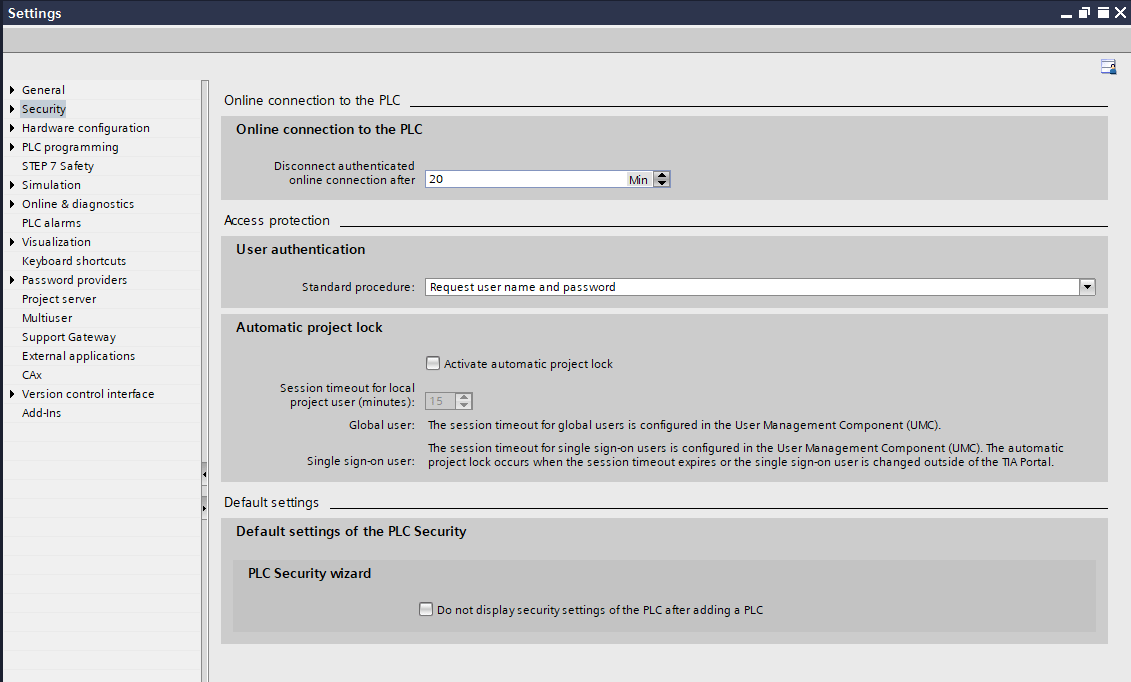Increase the disconnect timeout with the up arrow

[x=662, y=175]
